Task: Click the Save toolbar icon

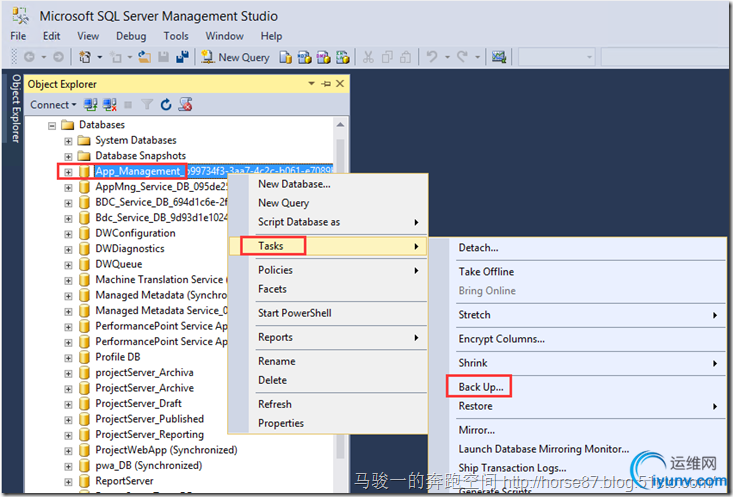Action: pyautogui.click(x=163, y=57)
